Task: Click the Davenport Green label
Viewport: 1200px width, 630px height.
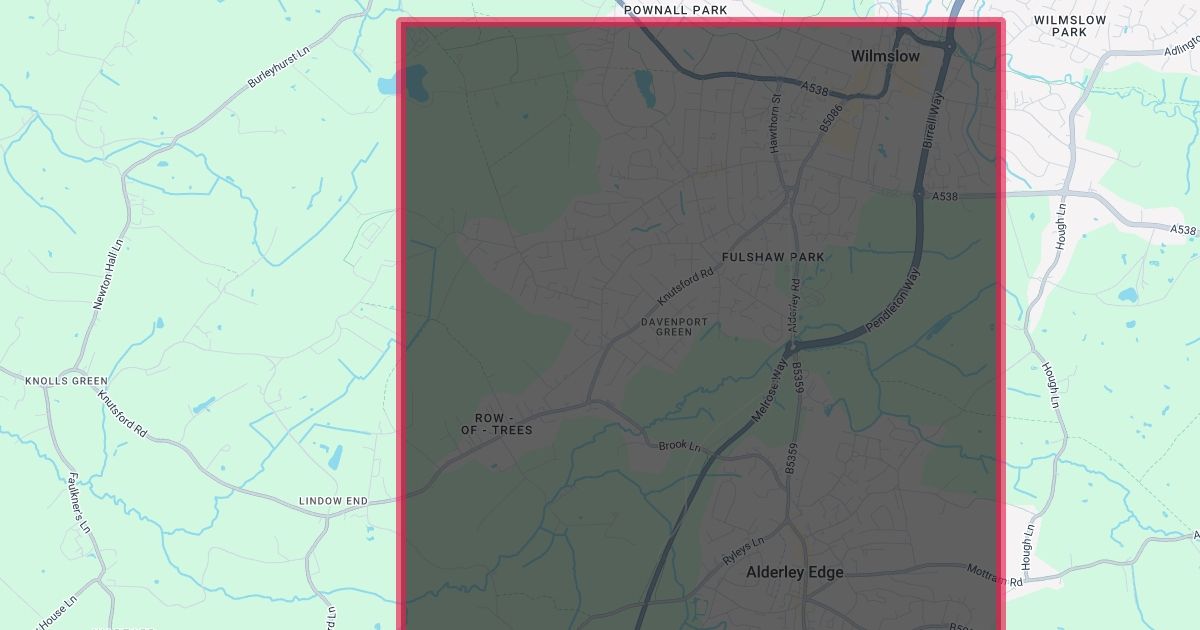Action: pyautogui.click(x=674, y=327)
